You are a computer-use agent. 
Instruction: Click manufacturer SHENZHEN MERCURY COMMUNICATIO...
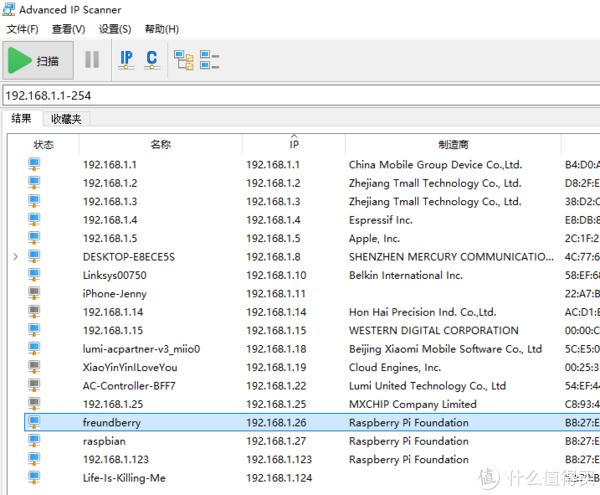coord(451,257)
